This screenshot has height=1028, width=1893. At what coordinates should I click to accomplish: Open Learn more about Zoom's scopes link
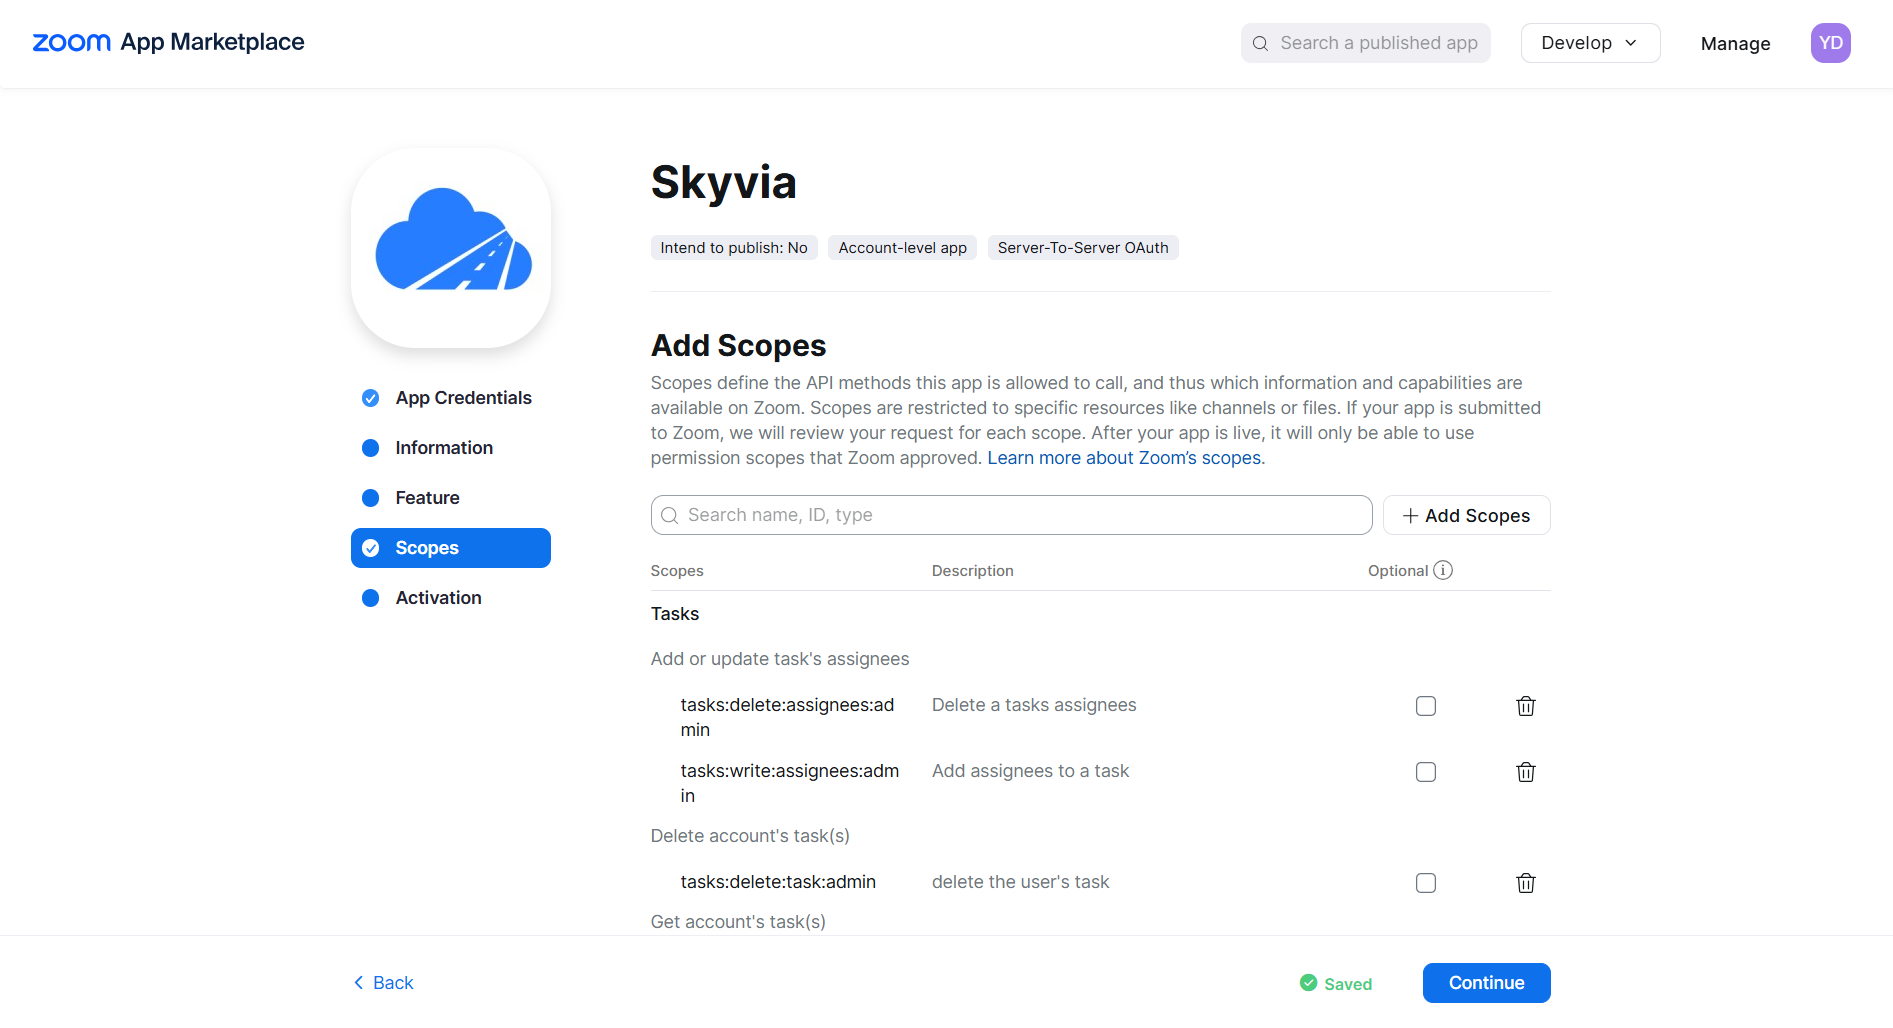click(x=1126, y=458)
